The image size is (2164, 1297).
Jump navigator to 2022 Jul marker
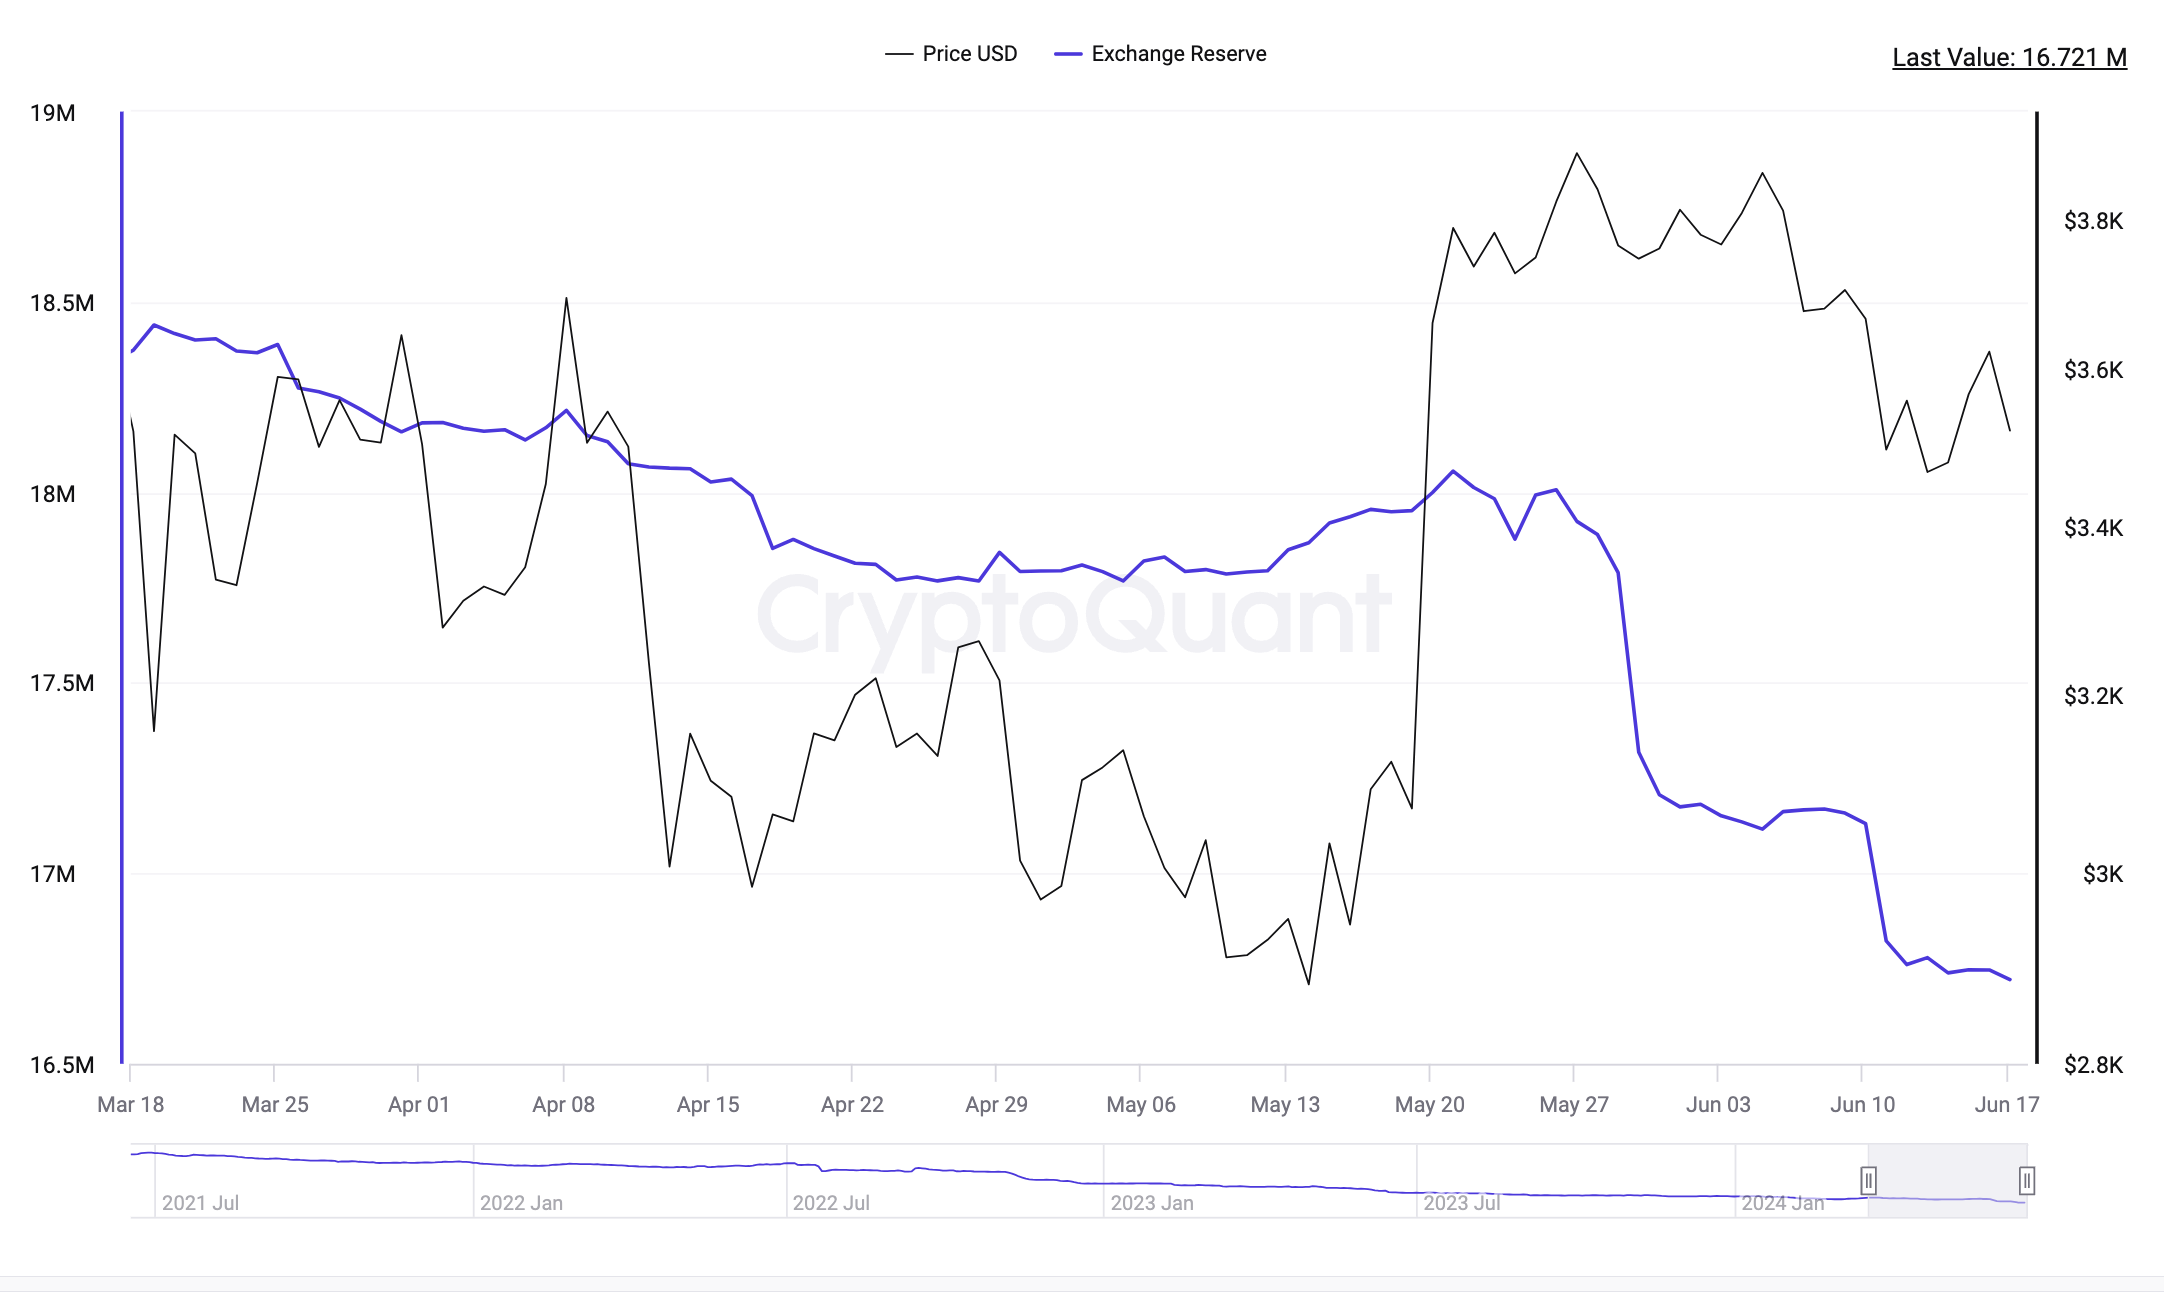(x=831, y=1203)
